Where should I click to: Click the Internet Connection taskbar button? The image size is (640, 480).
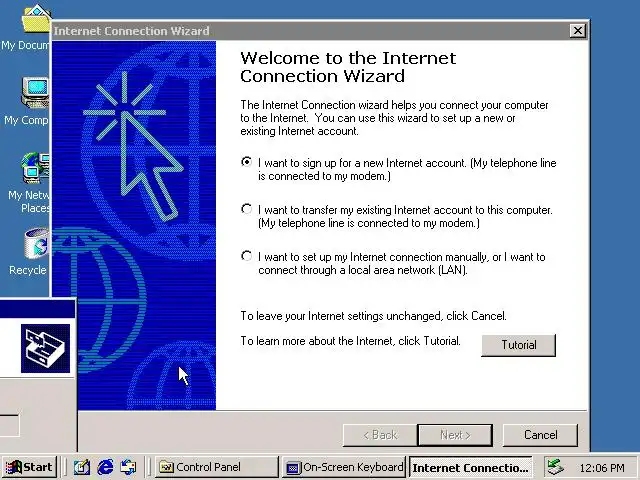[x=470, y=467]
